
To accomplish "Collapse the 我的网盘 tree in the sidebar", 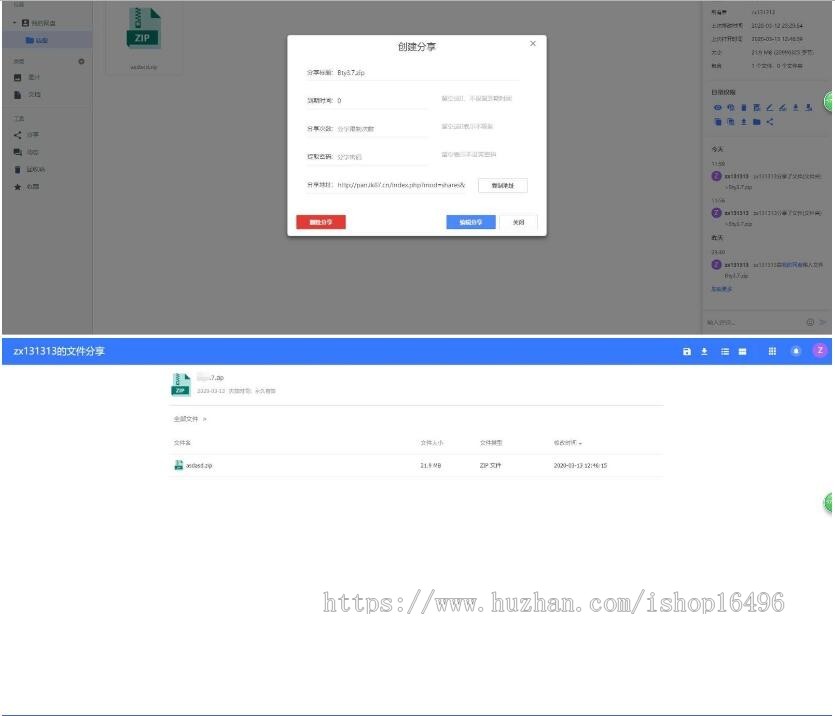I will (14, 22).
